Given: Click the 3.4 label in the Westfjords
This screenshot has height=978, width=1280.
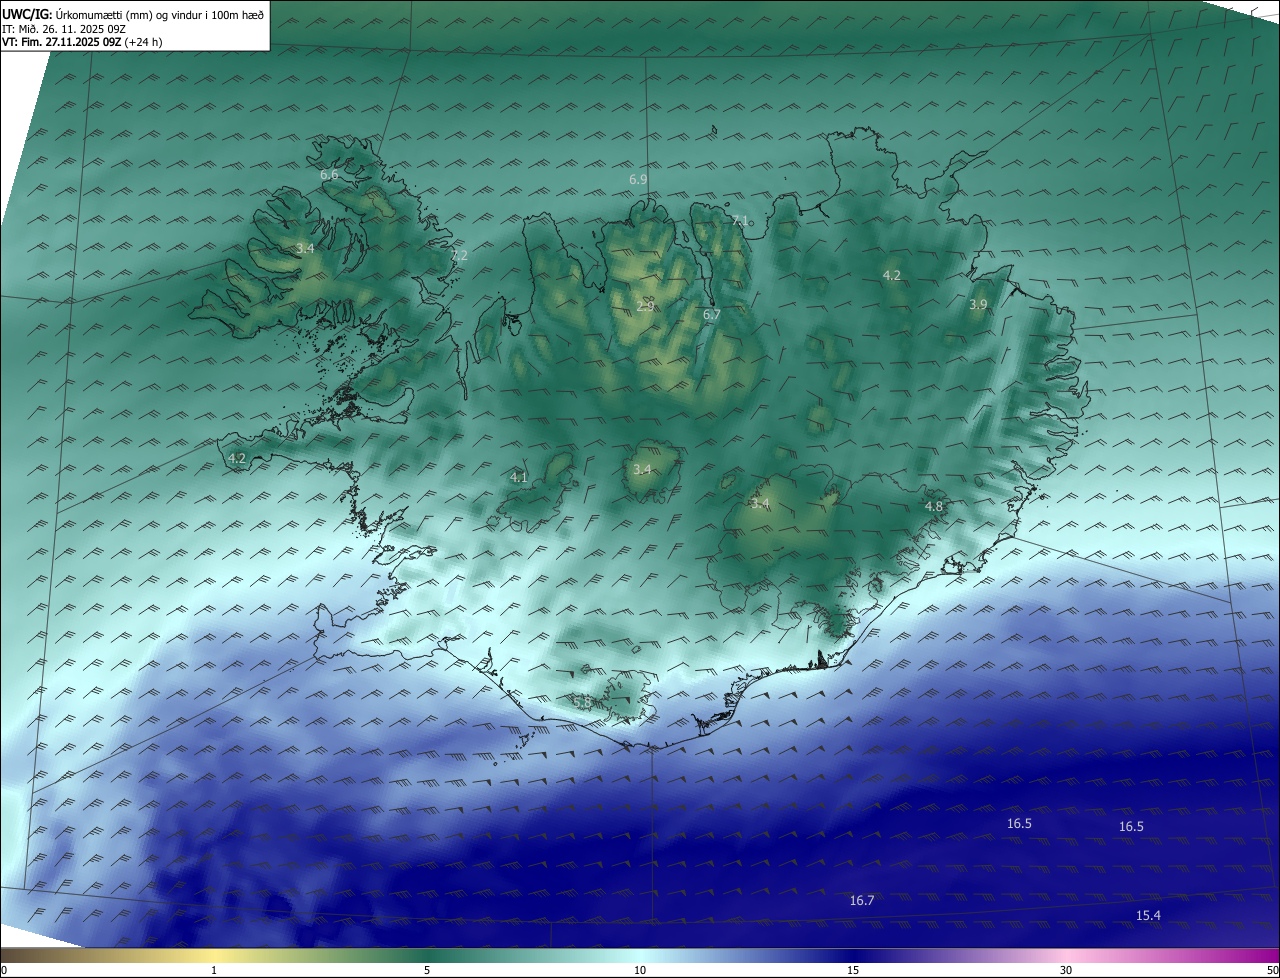Looking at the screenshot, I should click(x=305, y=249).
